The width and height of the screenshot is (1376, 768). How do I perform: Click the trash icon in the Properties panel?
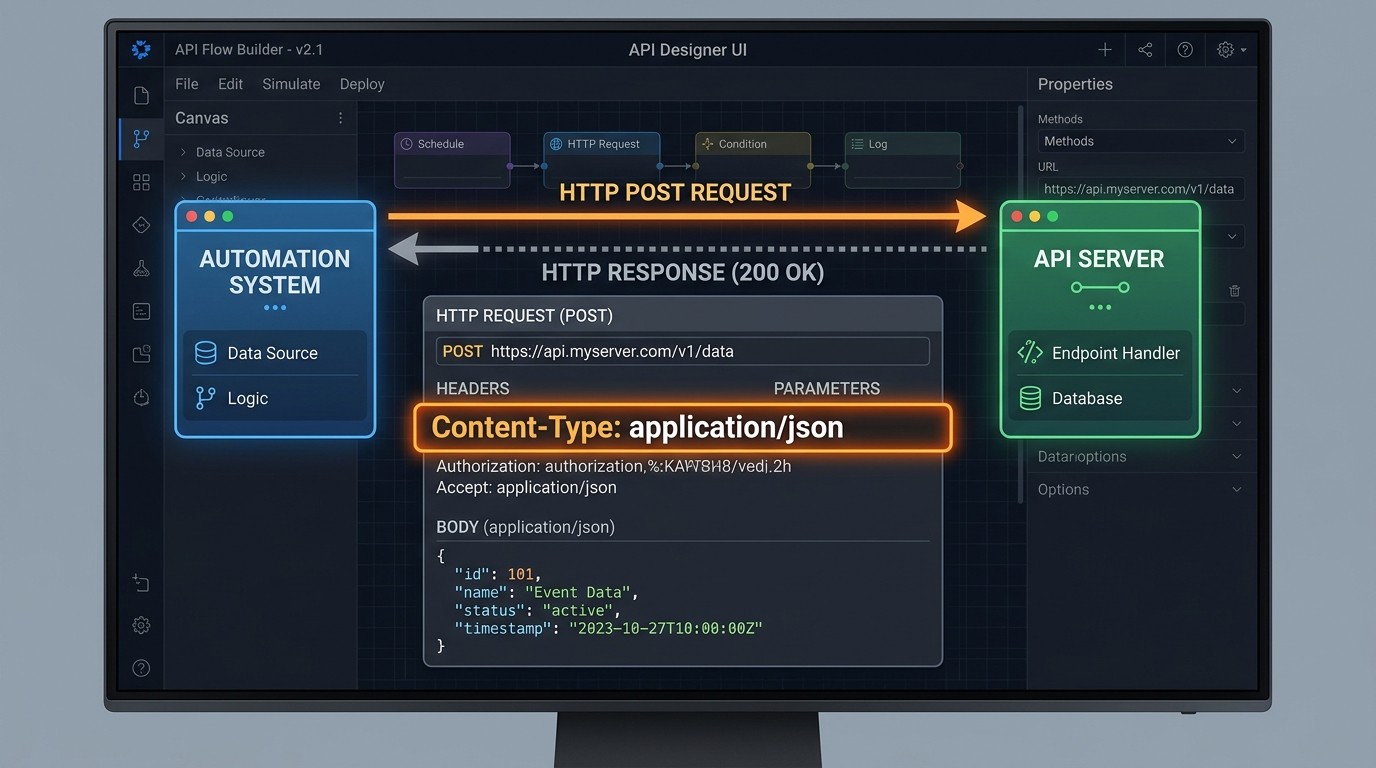point(1234,291)
